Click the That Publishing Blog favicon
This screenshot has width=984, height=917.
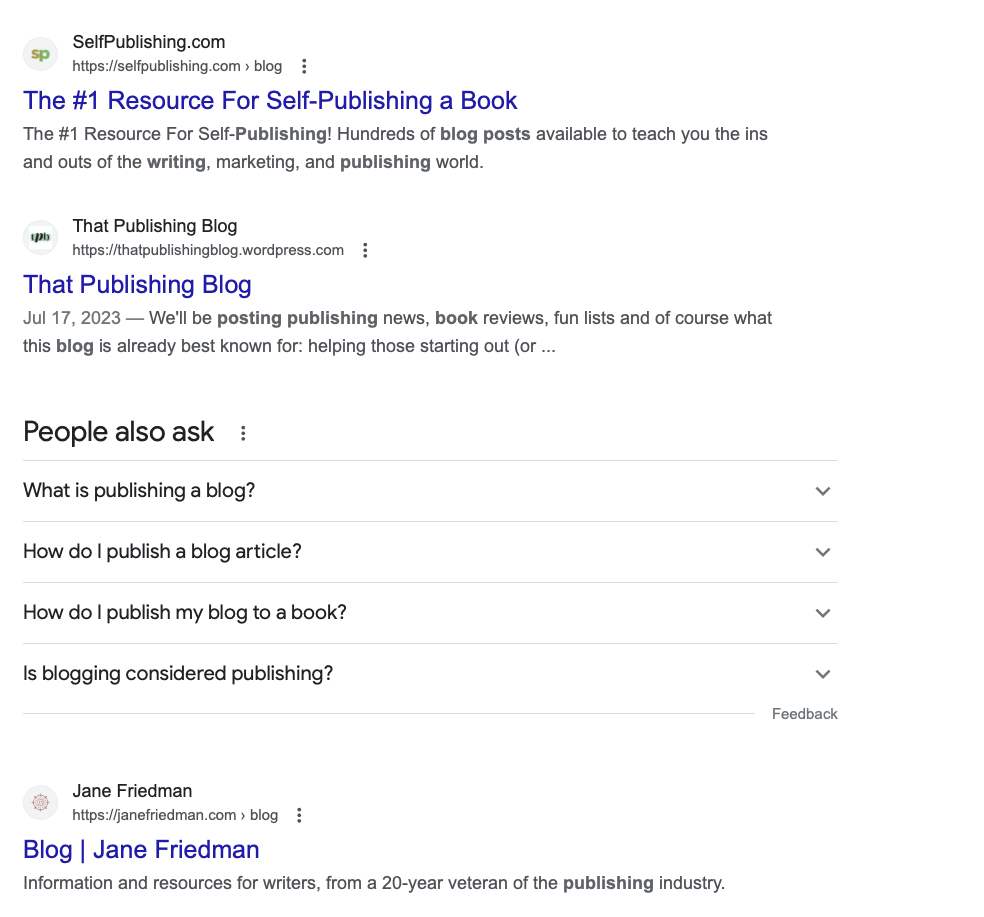point(41,238)
